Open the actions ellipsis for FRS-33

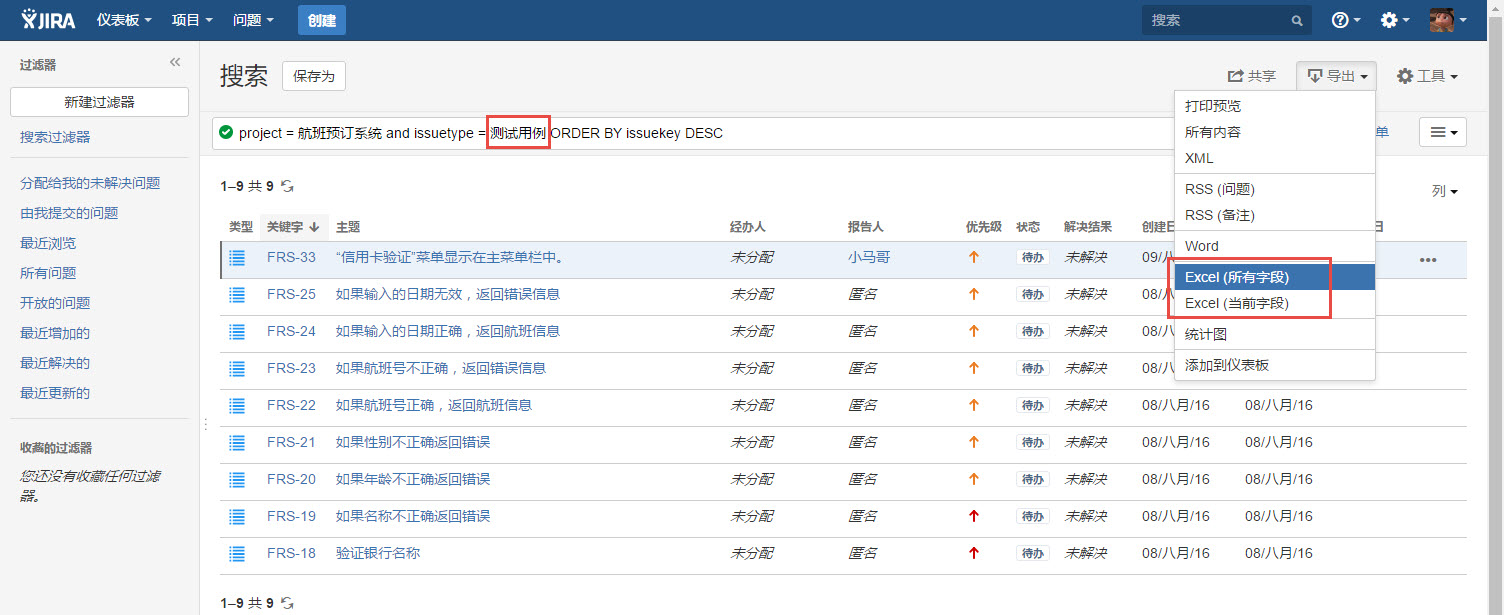point(1428,260)
